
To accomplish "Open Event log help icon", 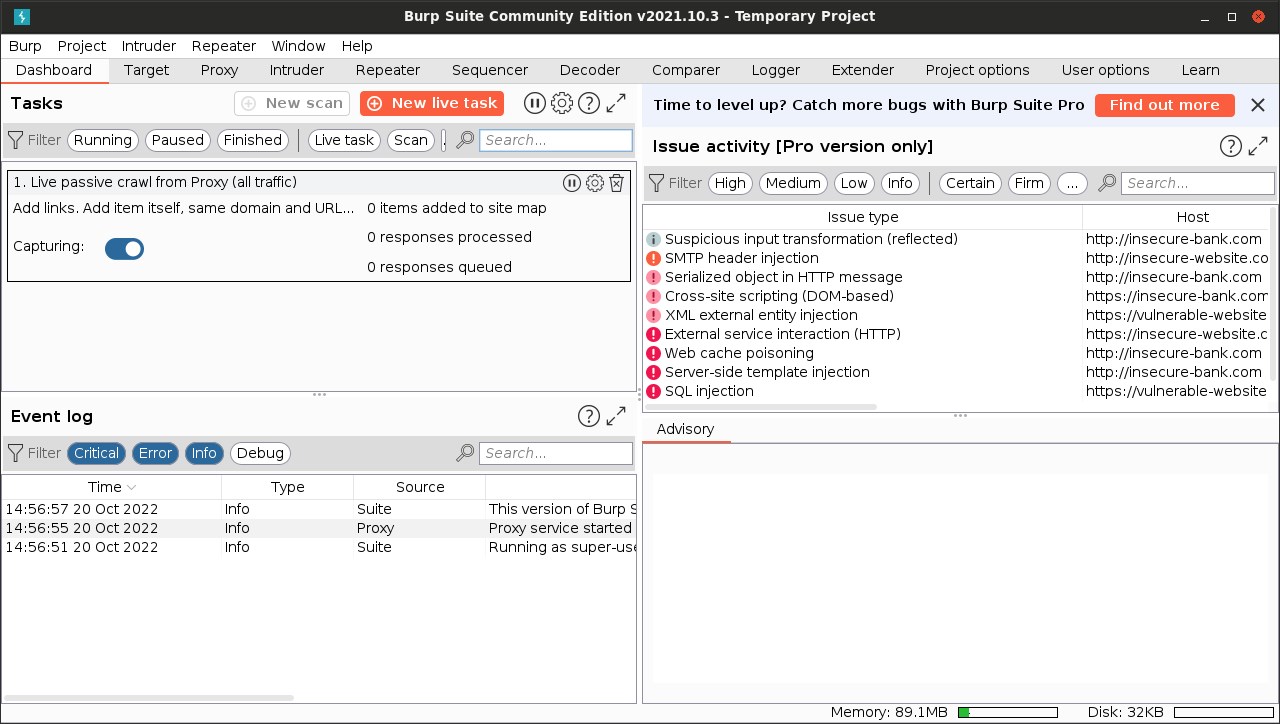I will 589,416.
